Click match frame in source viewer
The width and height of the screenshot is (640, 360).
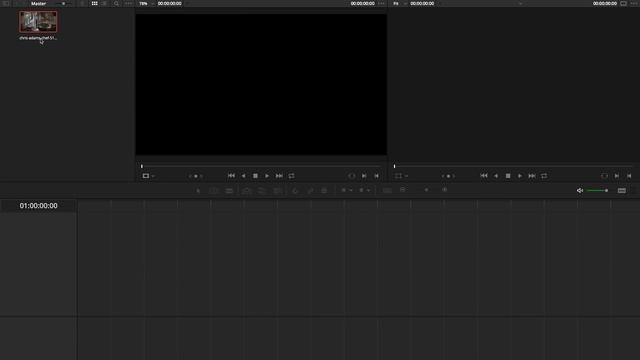click(x=352, y=176)
